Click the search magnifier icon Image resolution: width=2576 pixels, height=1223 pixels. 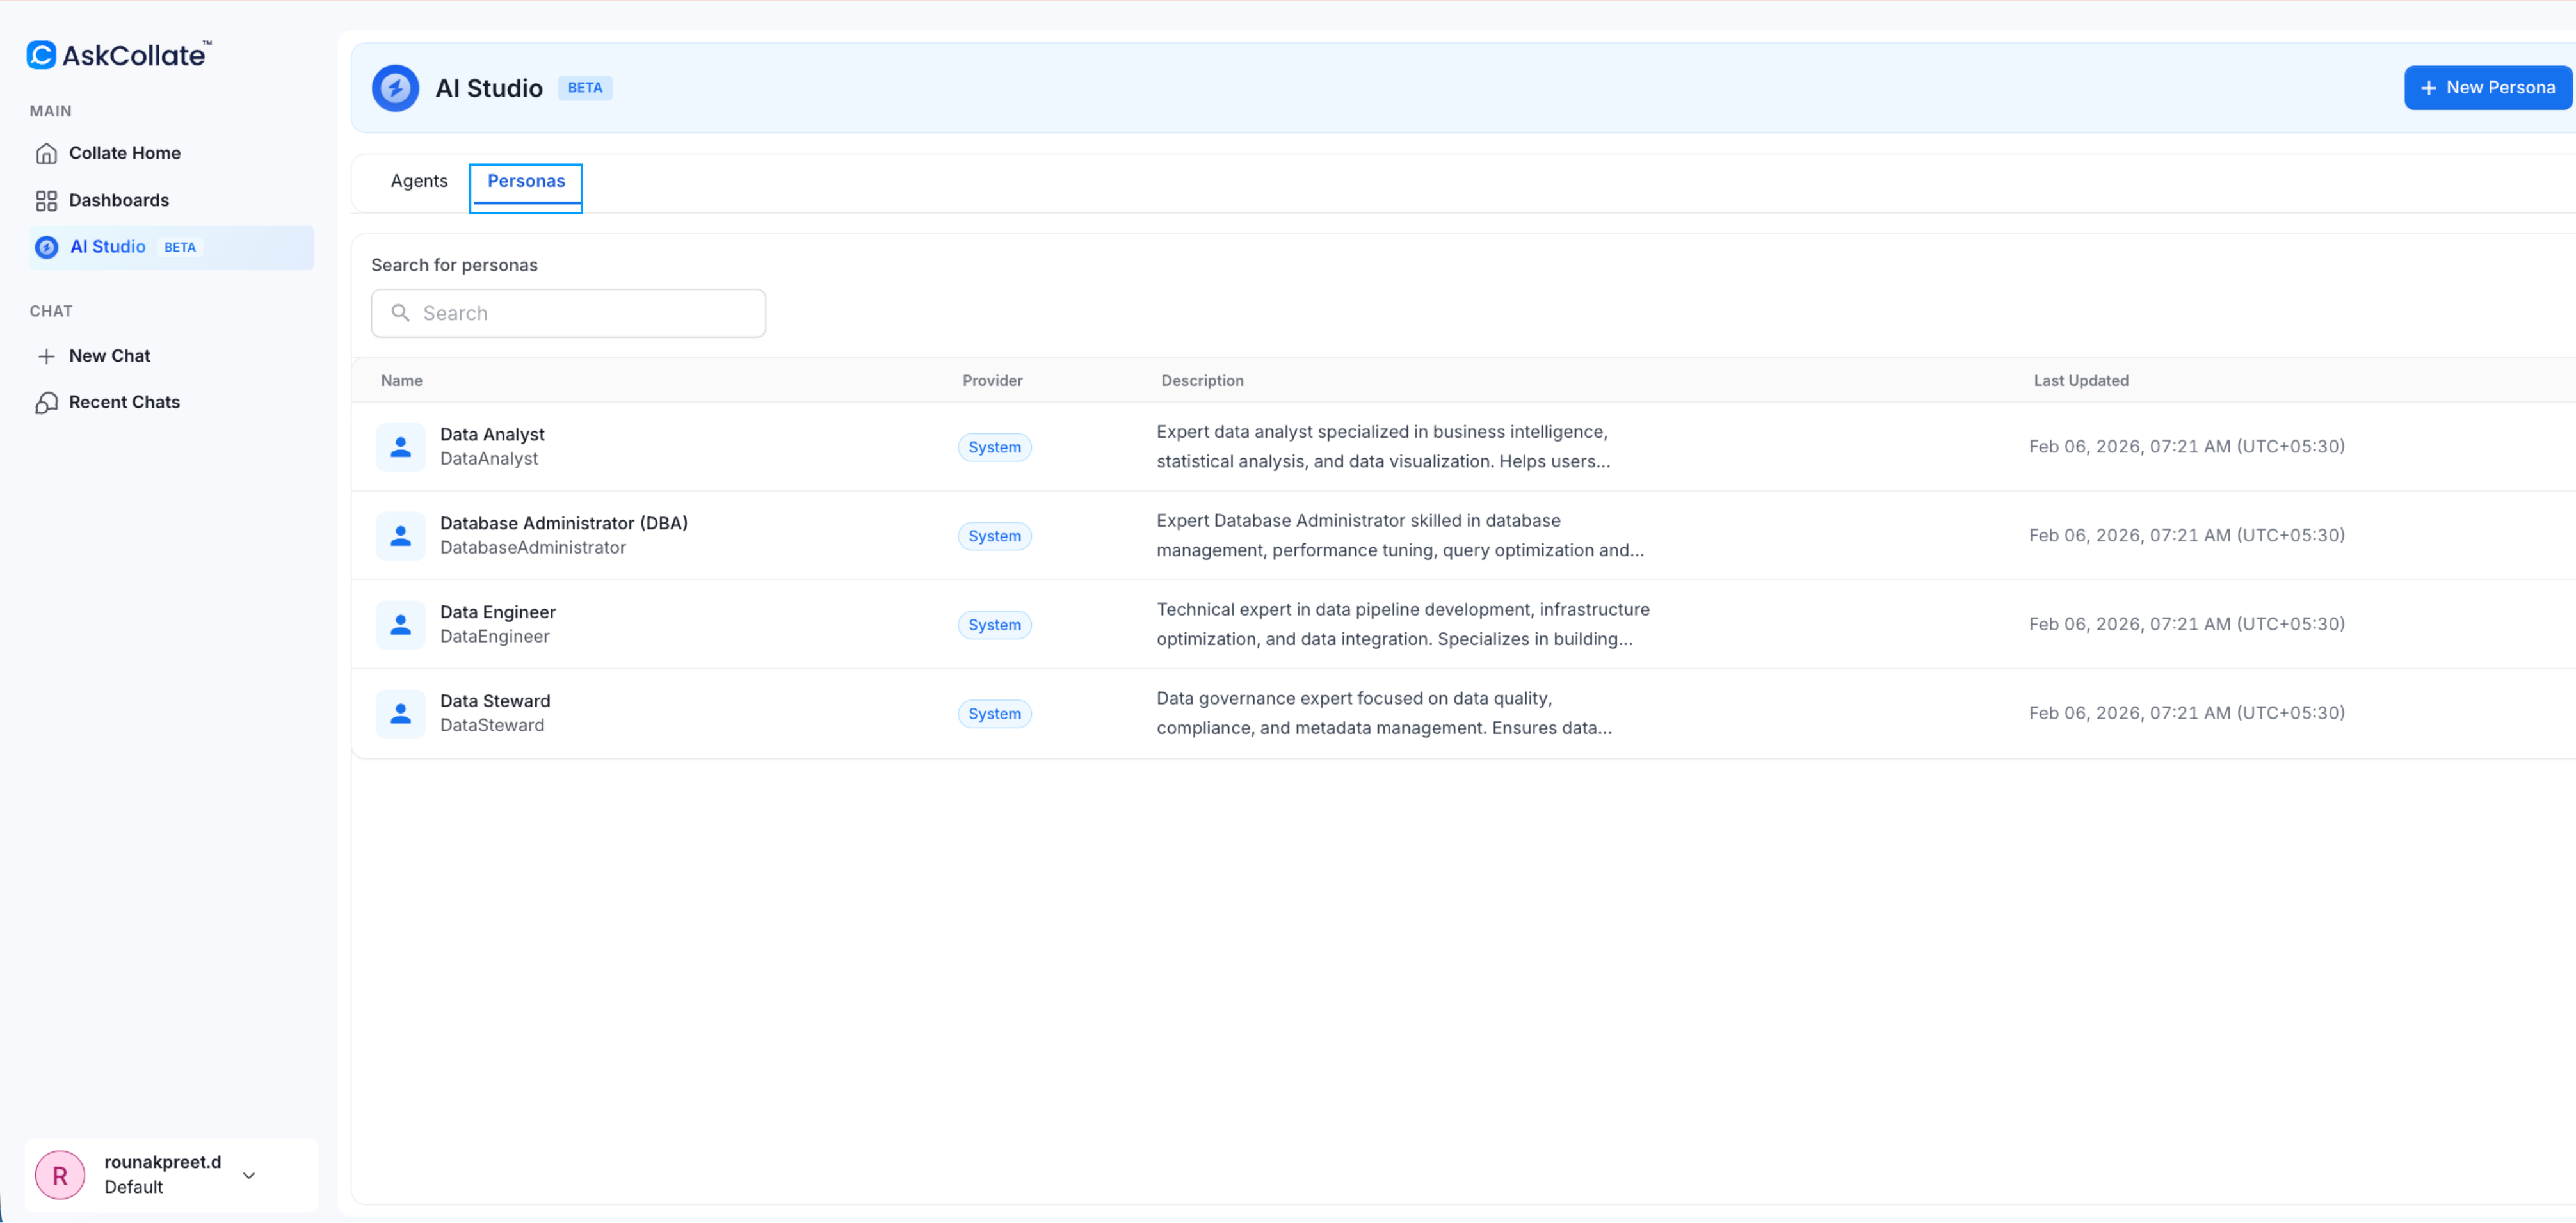pos(403,313)
